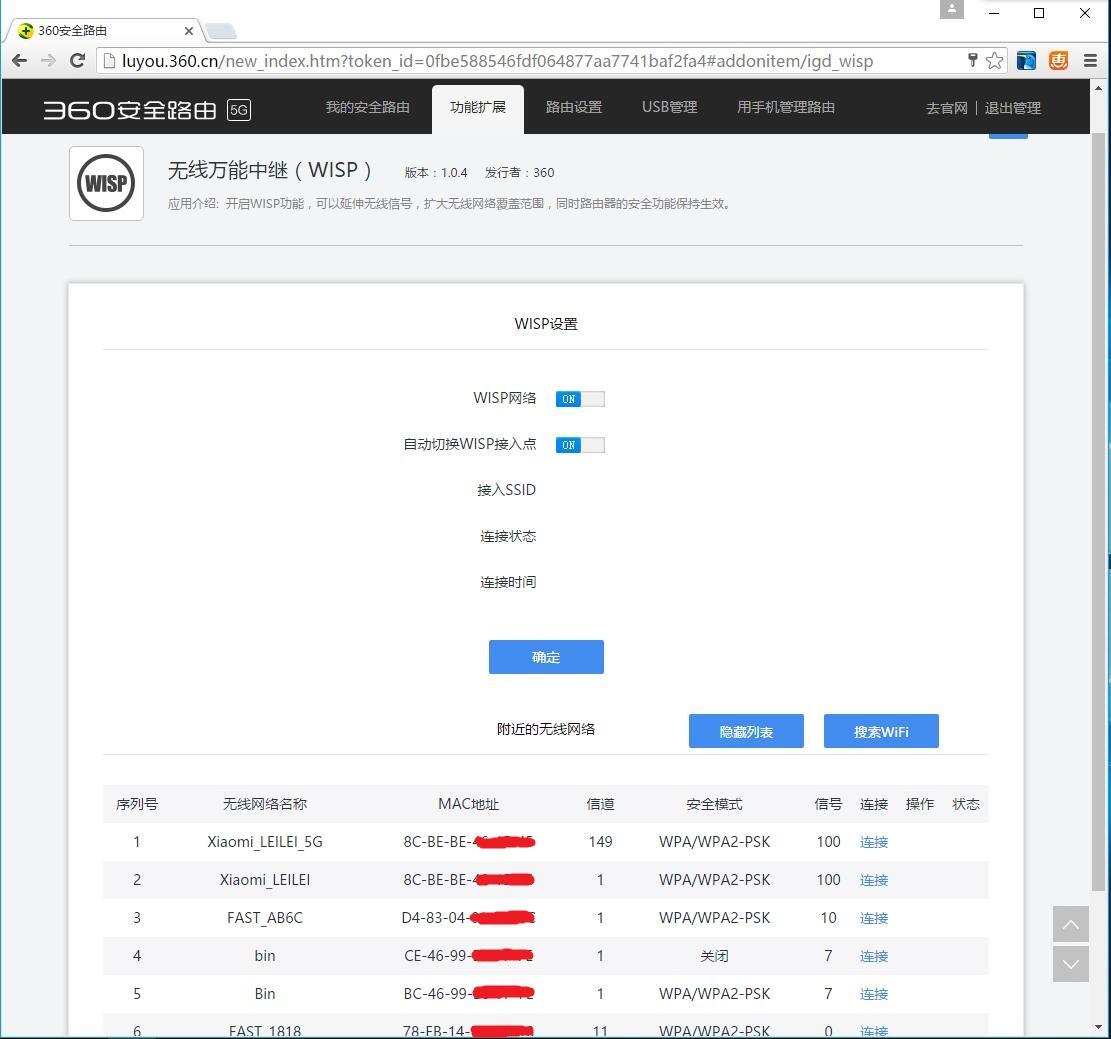Click the orange 惠 extension icon
The image size is (1111, 1039).
[x=1057, y=61]
